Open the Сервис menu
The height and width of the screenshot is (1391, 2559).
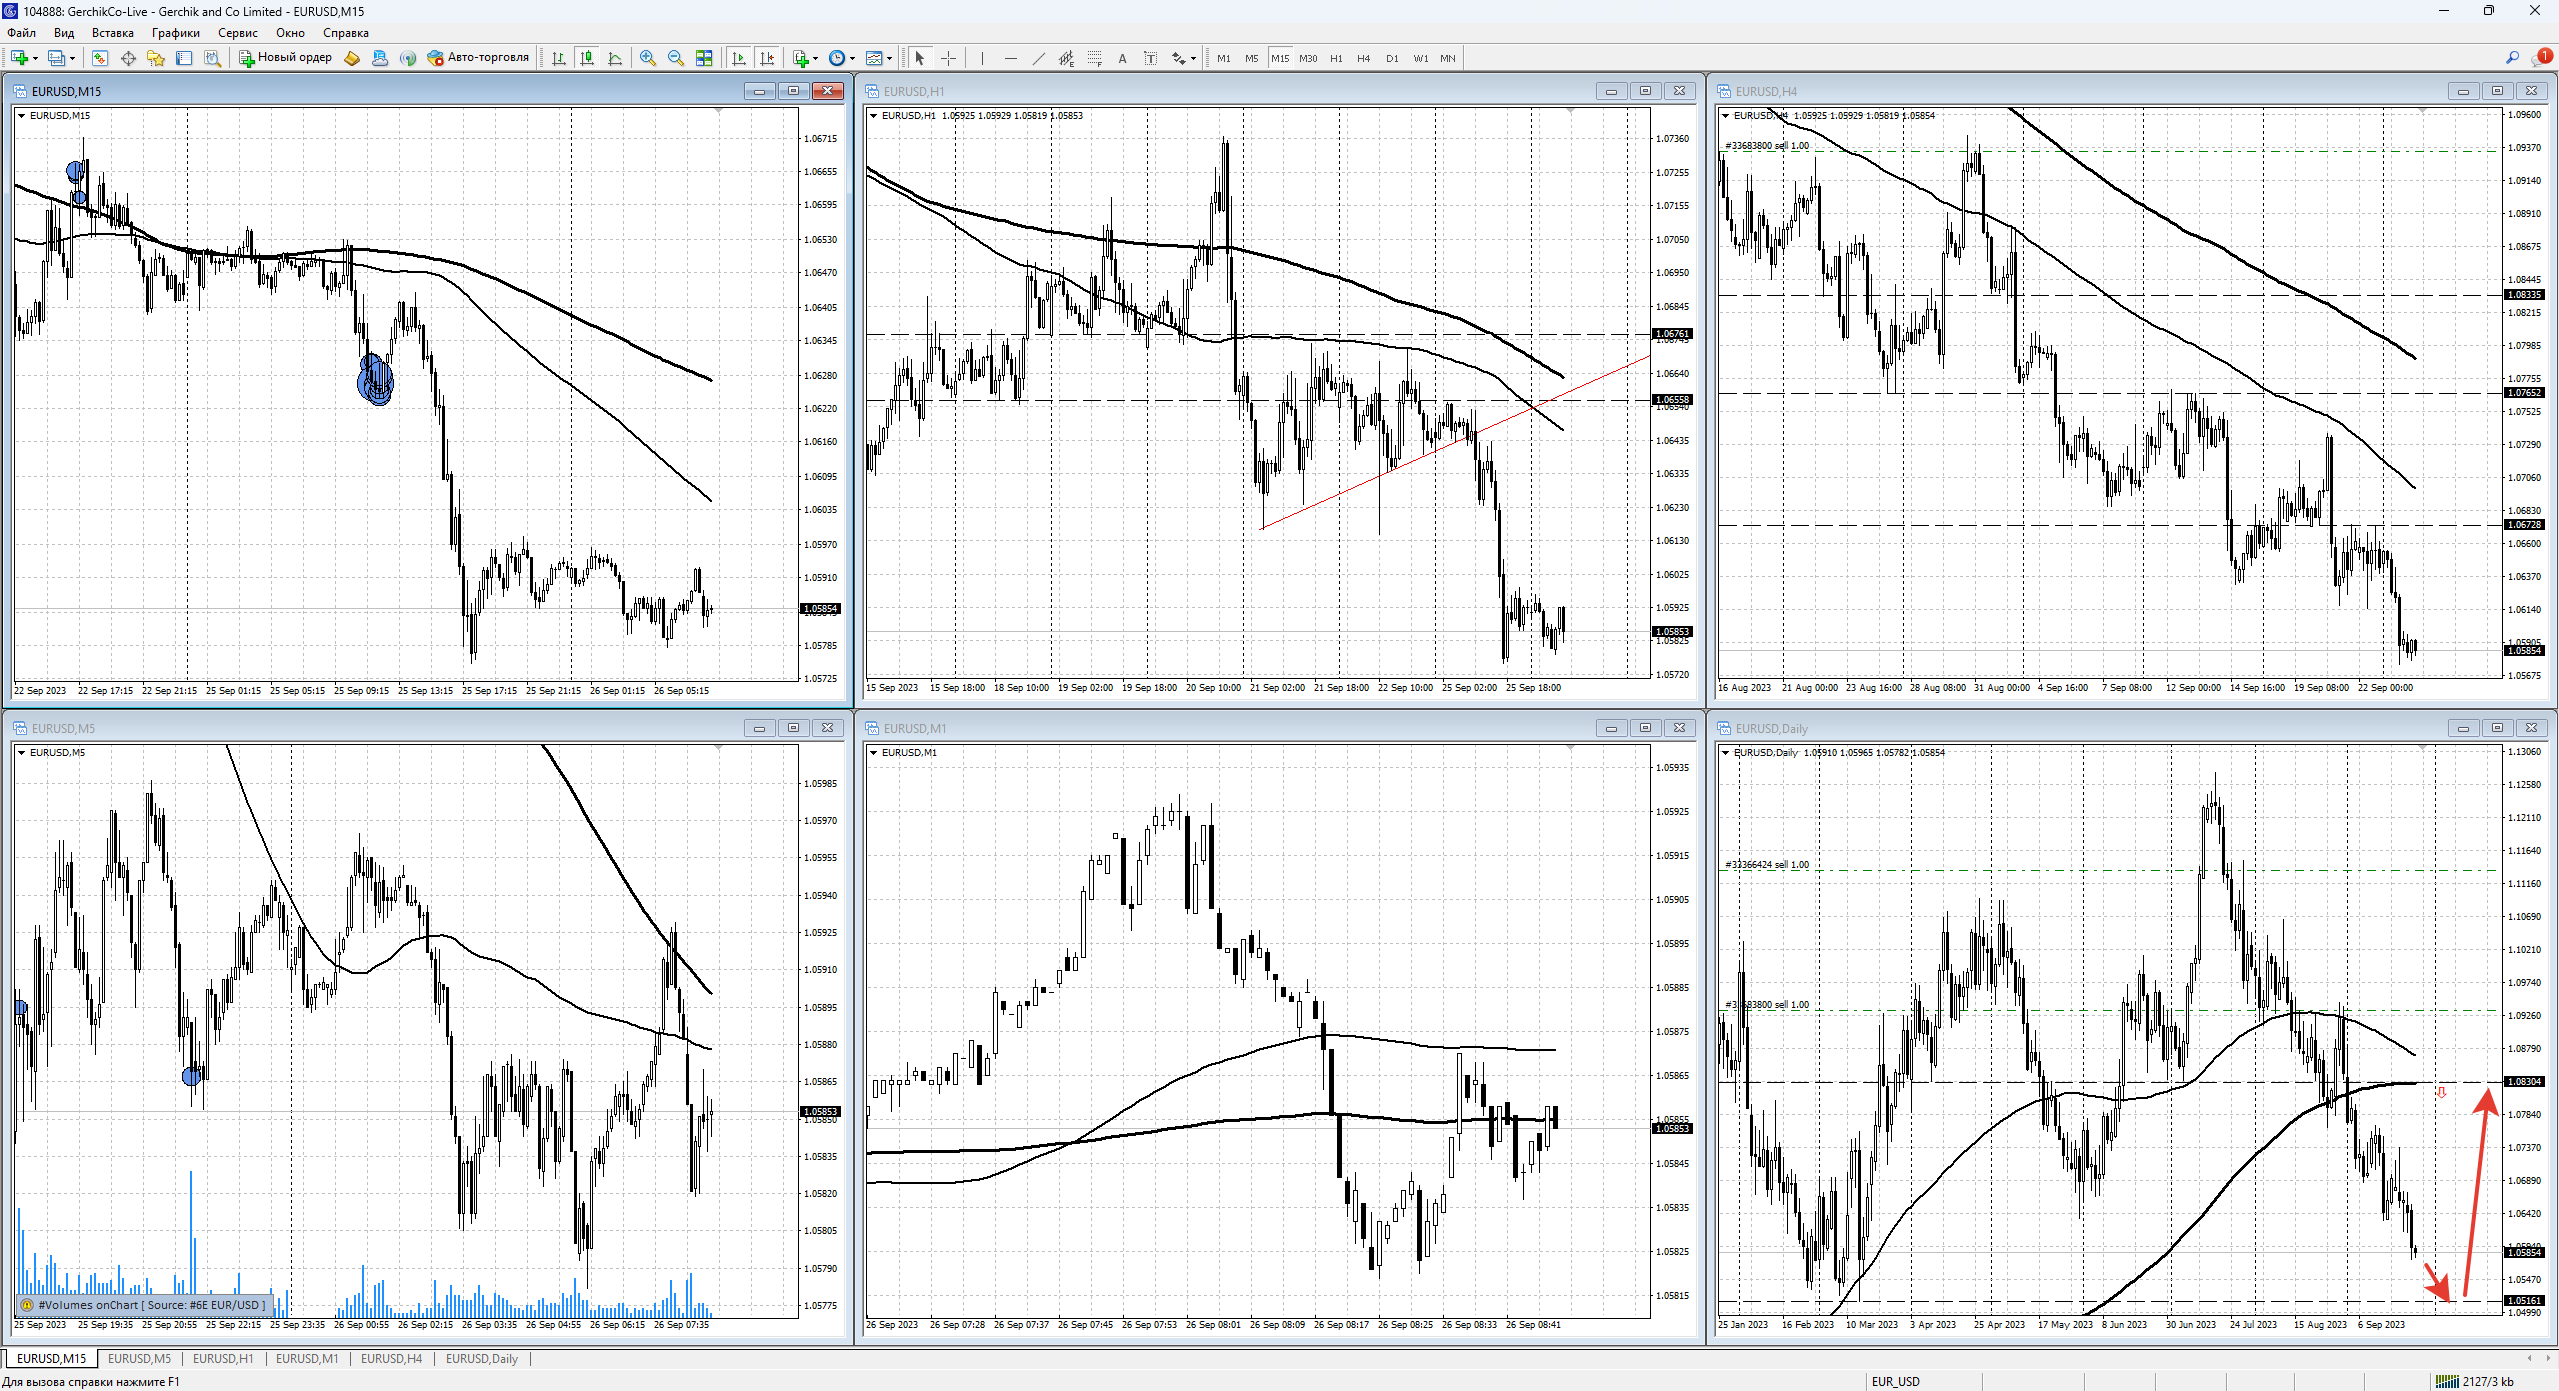(x=237, y=33)
